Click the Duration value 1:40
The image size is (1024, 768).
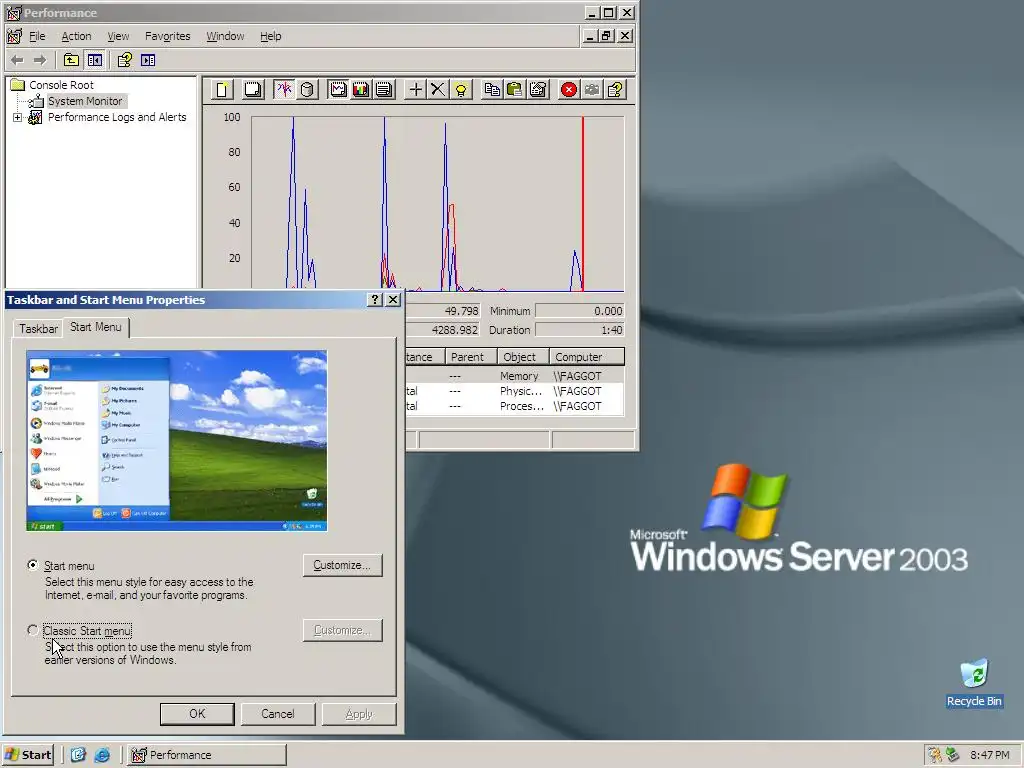tap(580, 330)
